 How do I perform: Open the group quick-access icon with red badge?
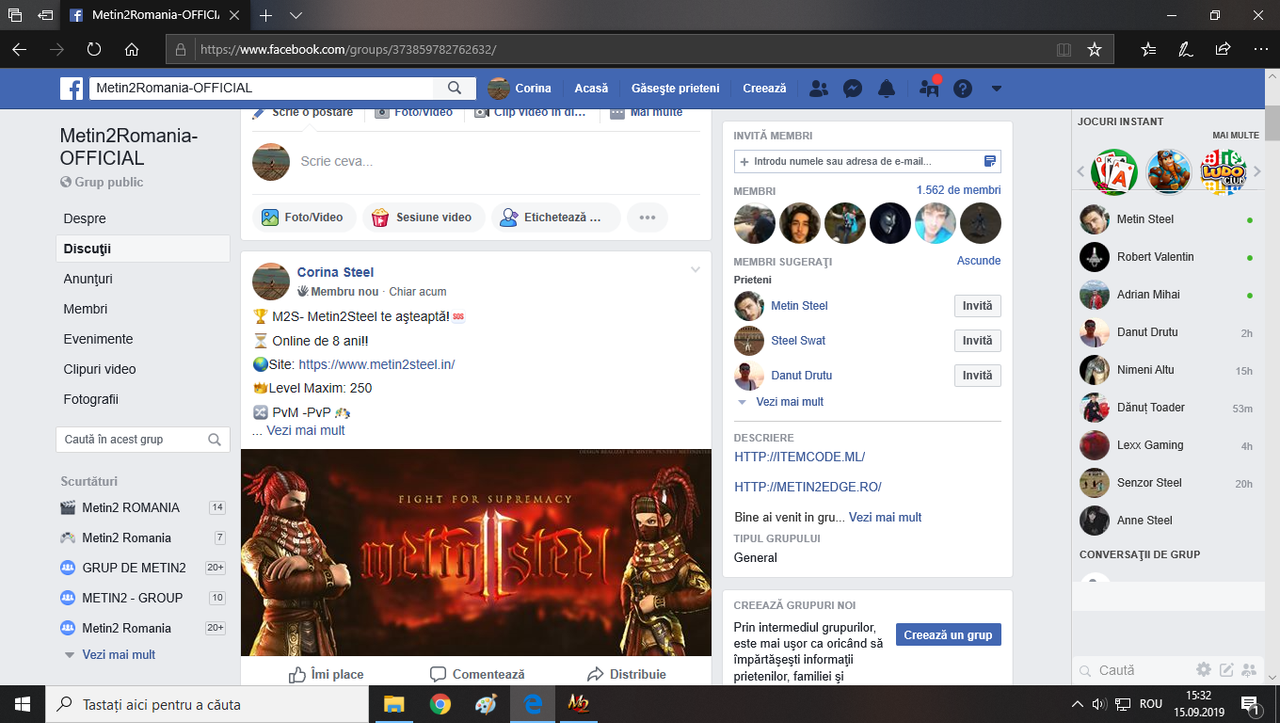coord(929,88)
